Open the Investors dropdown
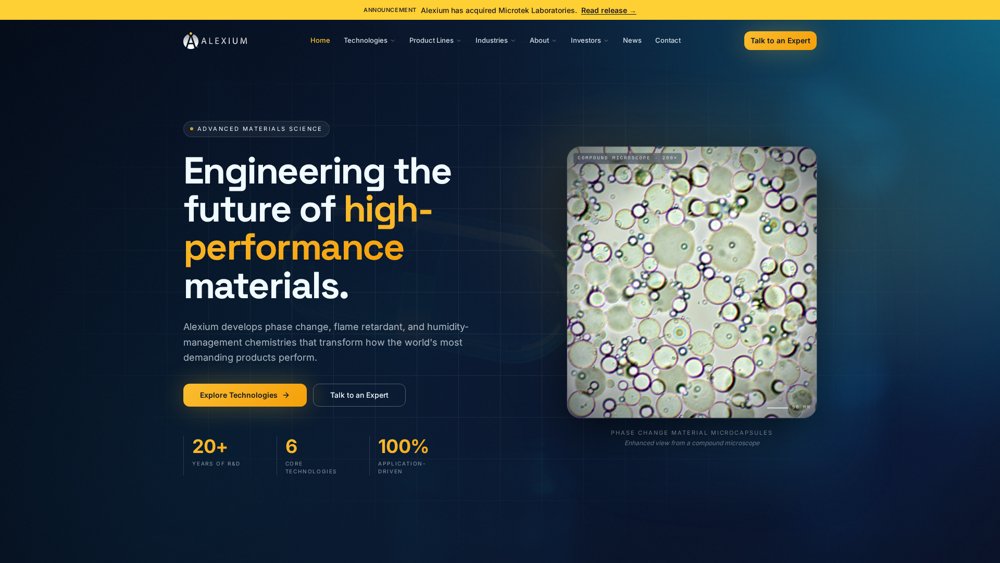This screenshot has height=563, width=1000. (589, 40)
